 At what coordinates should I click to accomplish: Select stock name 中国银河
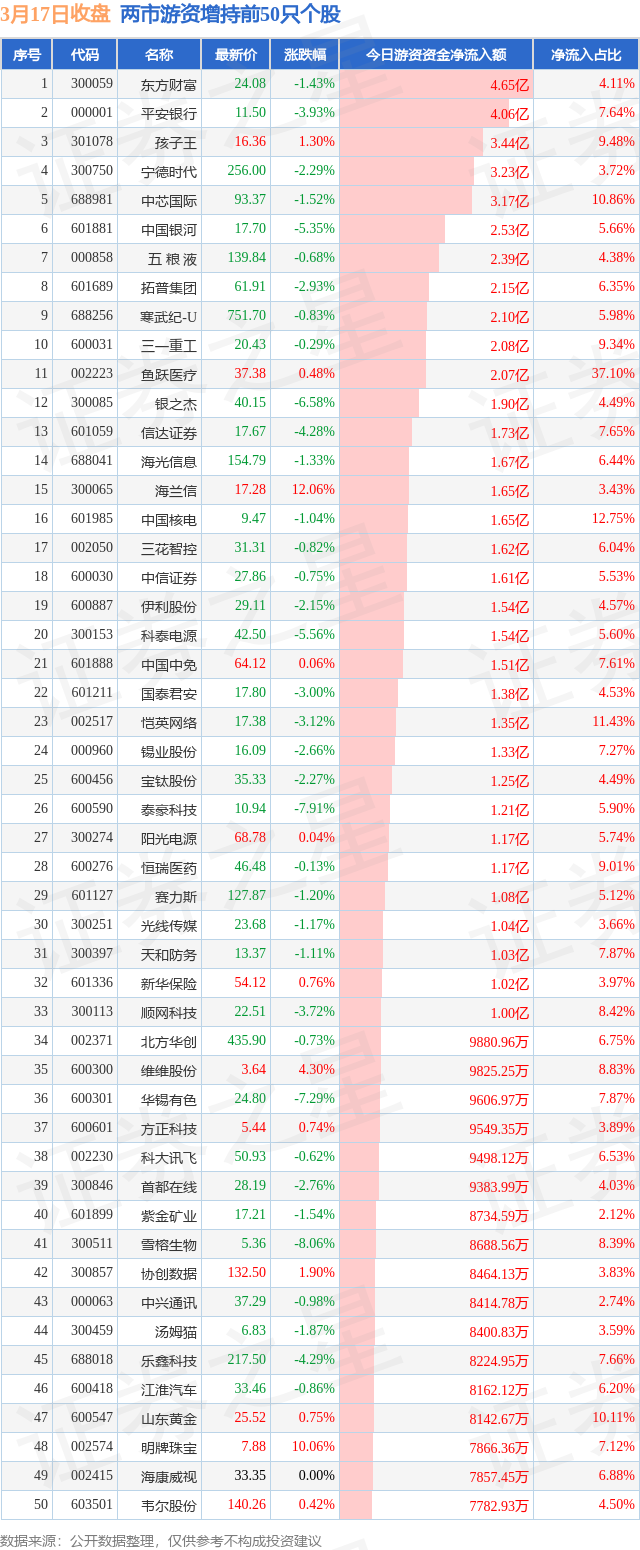pyautogui.click(x=169, y=229)
